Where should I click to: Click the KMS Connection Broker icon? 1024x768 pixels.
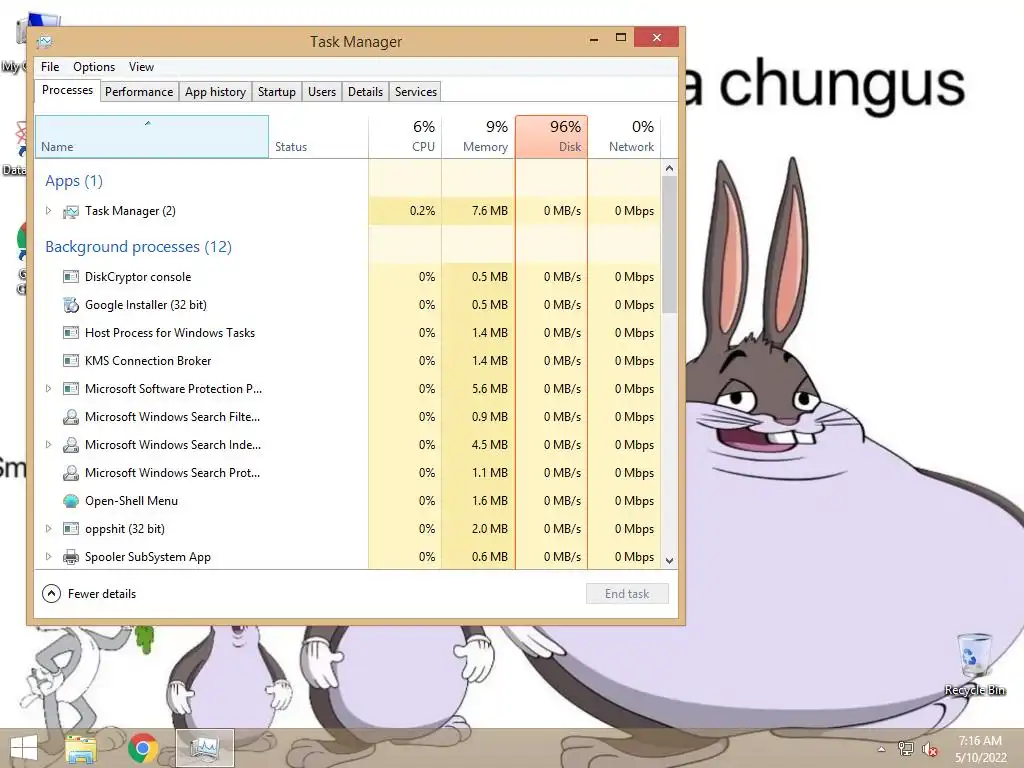[x=71, y=360]
